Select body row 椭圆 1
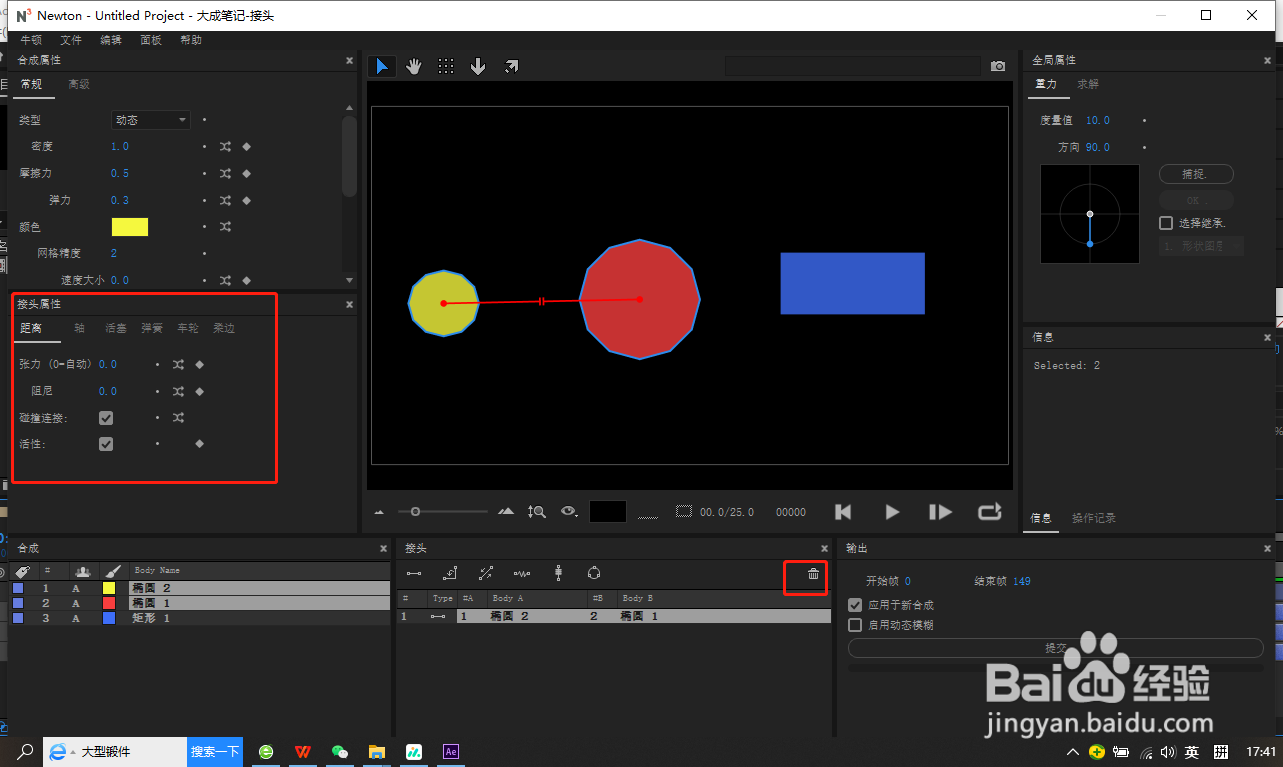Viewport: 1283px width, 767px height. pyautogui.click(x=200, y=603)
